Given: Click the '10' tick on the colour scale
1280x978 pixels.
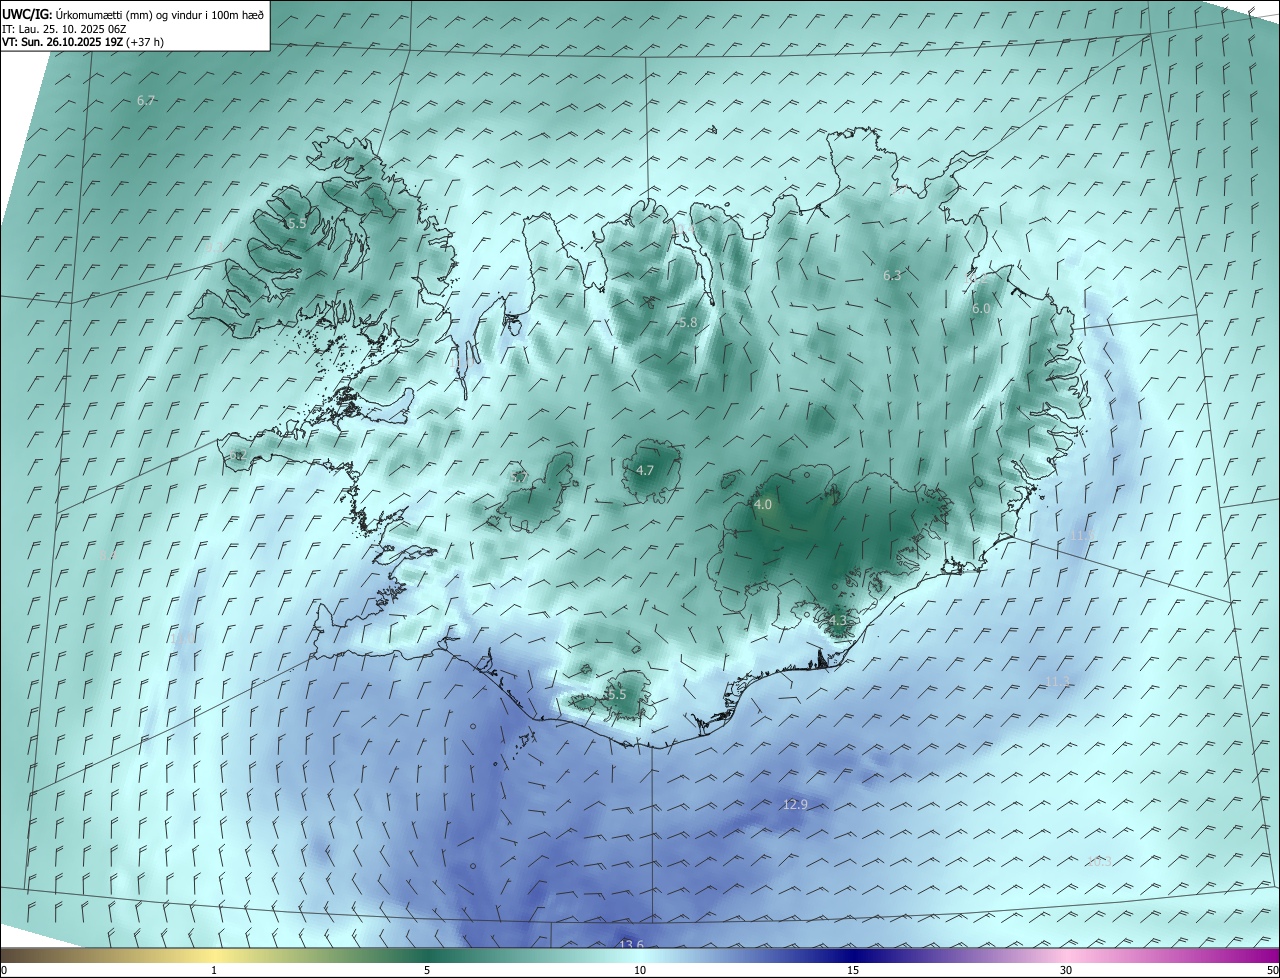Looking at the screenshot, I should pos(640,970).
